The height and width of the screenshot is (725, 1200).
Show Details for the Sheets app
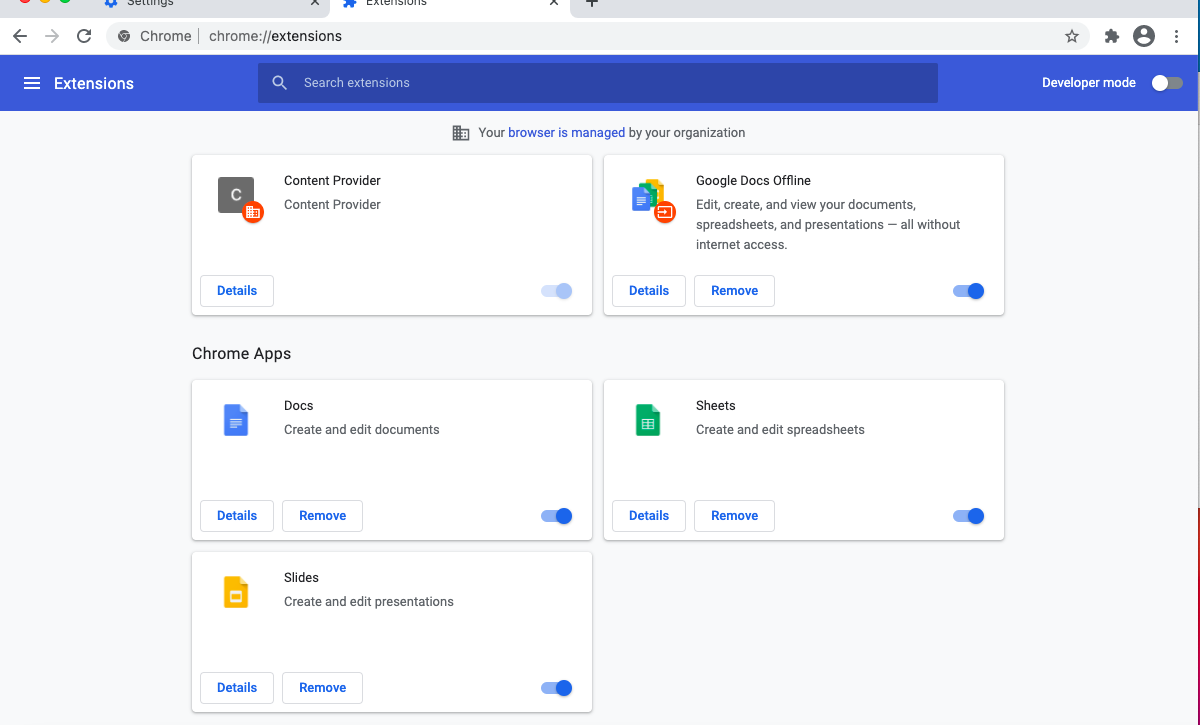coord(649,516)
